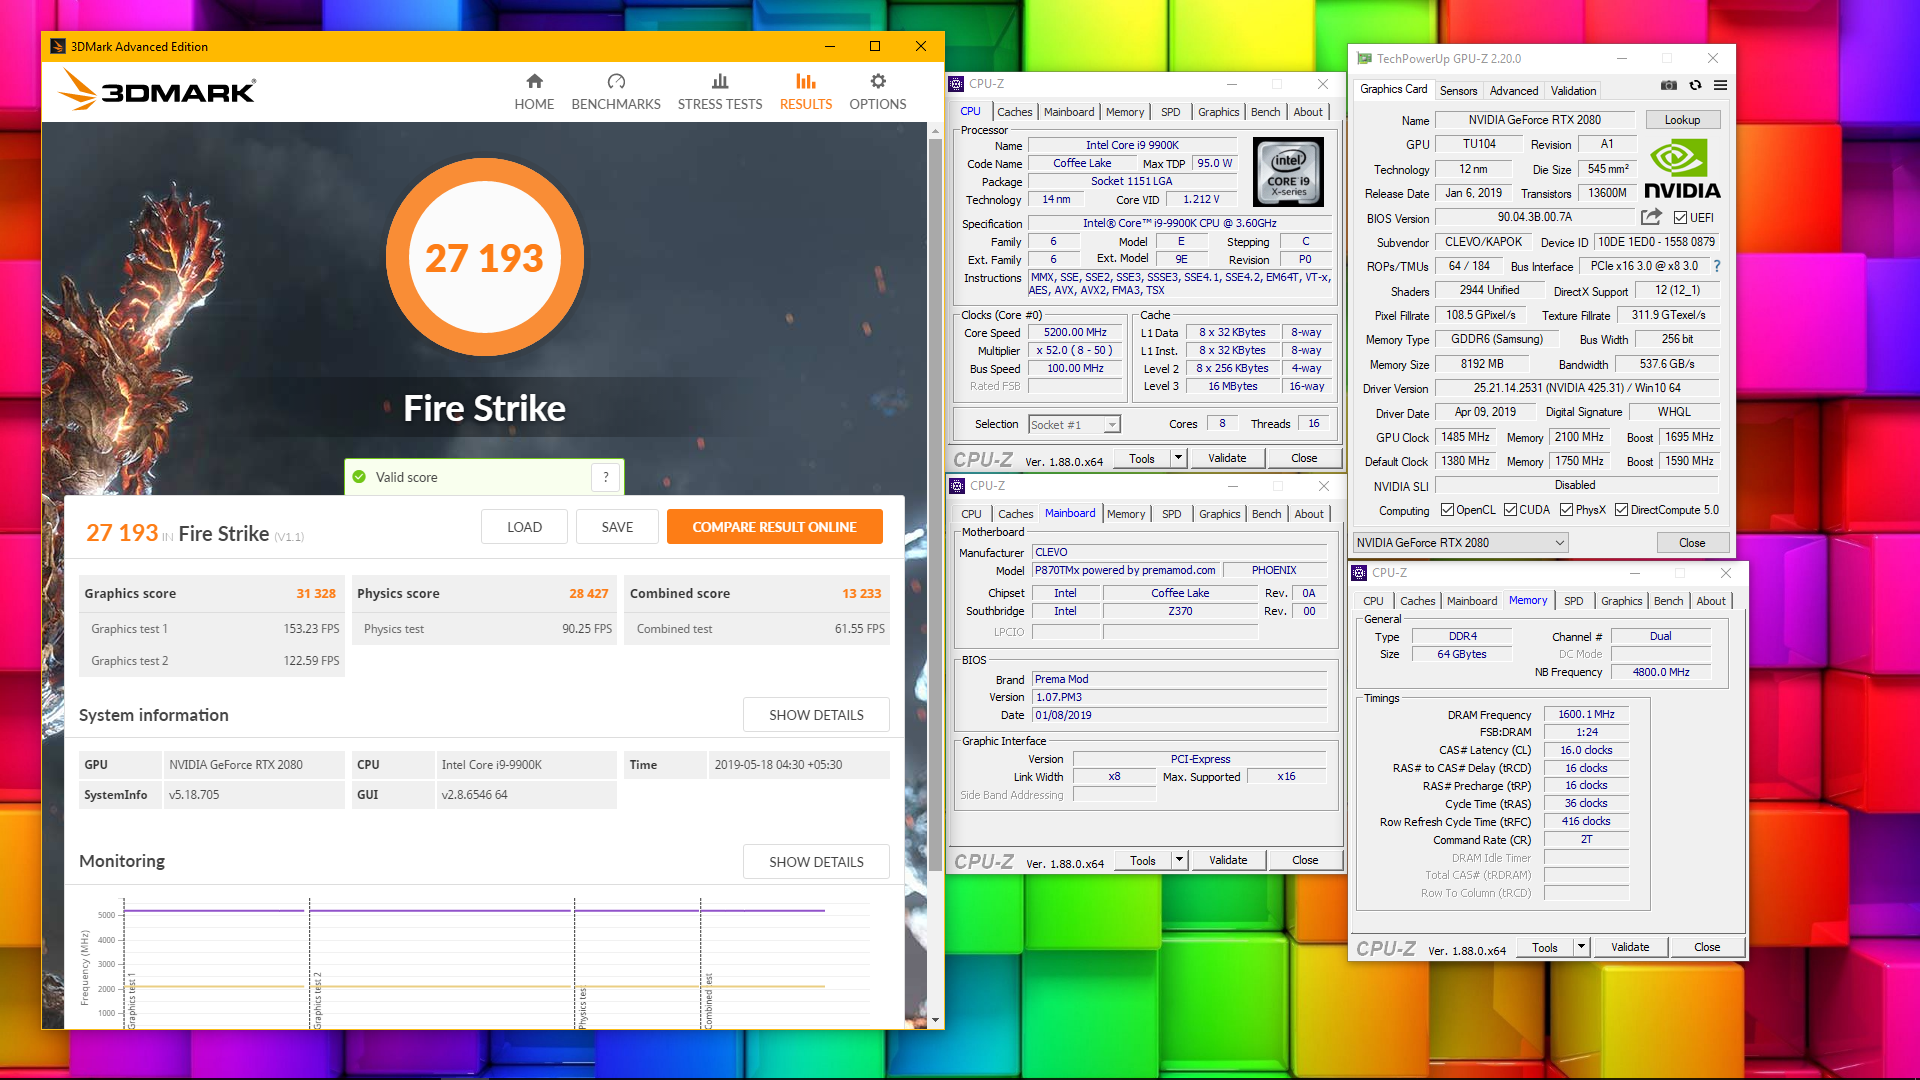Click the Physics score value 28 427
Viewport: 1920px width, 1080px height.
point(589,593)
